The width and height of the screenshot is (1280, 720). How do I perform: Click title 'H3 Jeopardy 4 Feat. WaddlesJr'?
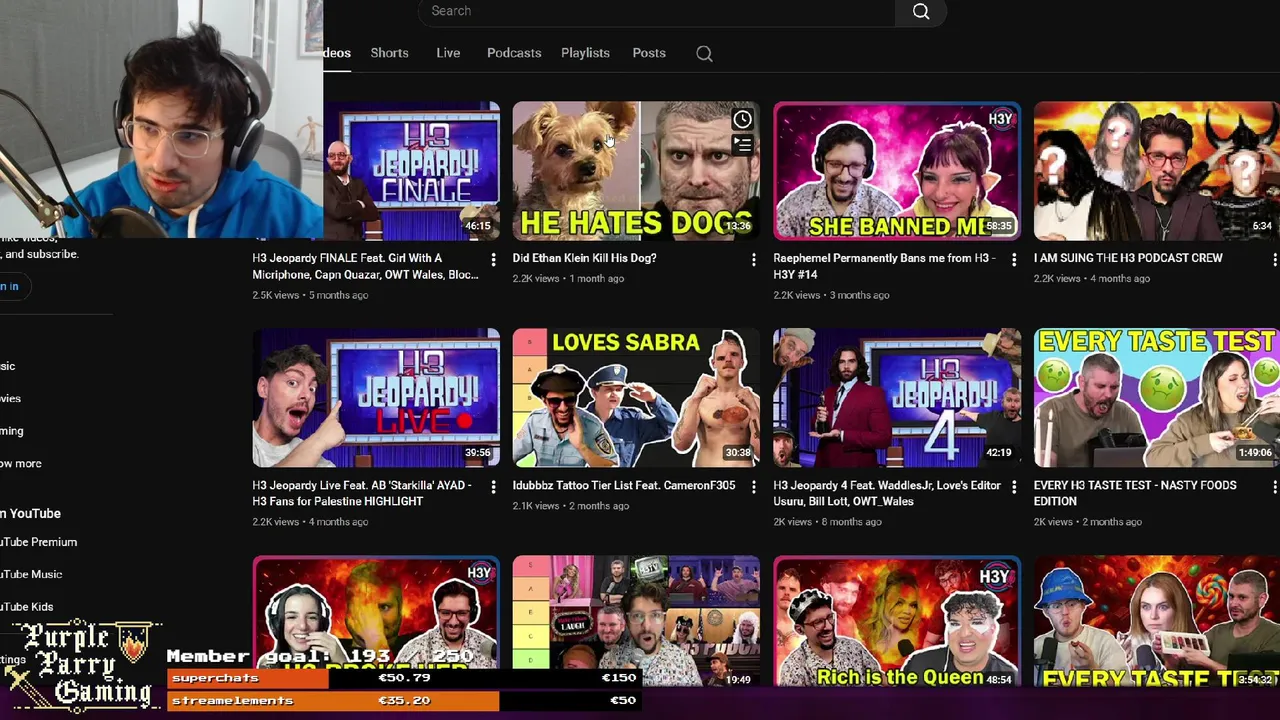tap(887, 493)
